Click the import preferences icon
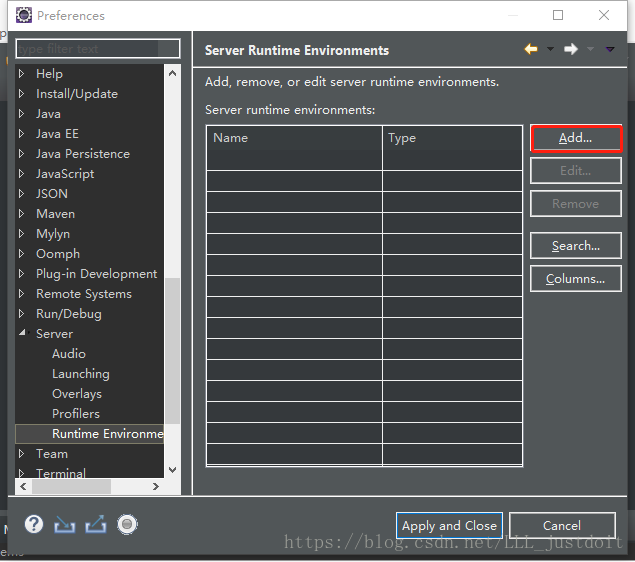Image resolution: width=635 pixels, height=562 pixels. click(x=65, y=524)
